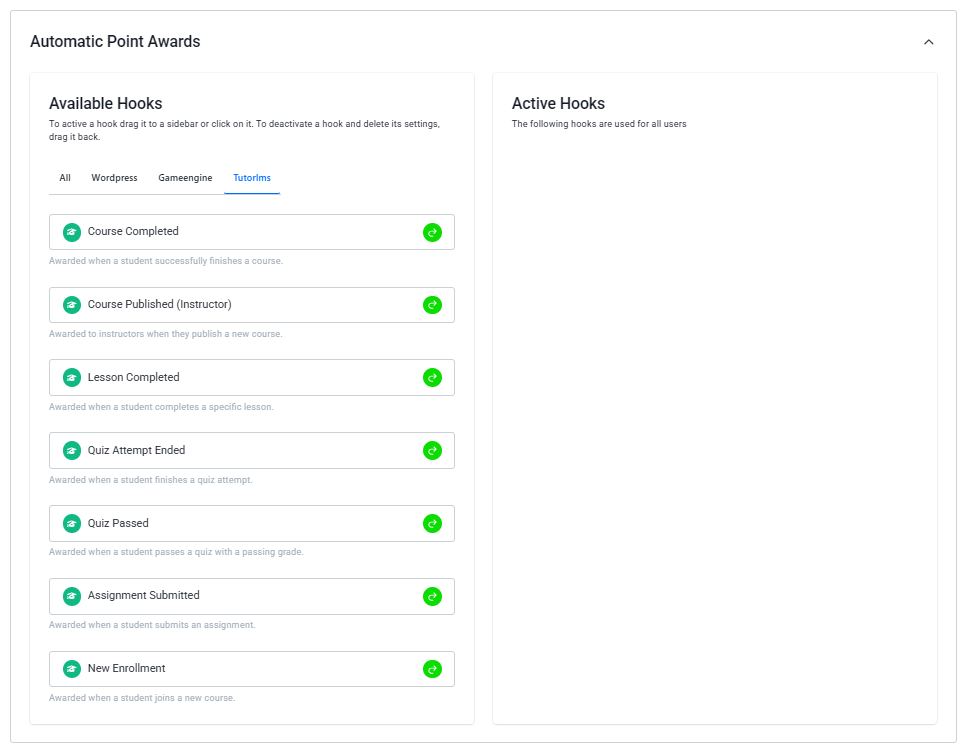This screenshot has width=967, height=753.
Task: Click the graduation cap icon beside Quiz Passed
Action: tap(72, 524)
